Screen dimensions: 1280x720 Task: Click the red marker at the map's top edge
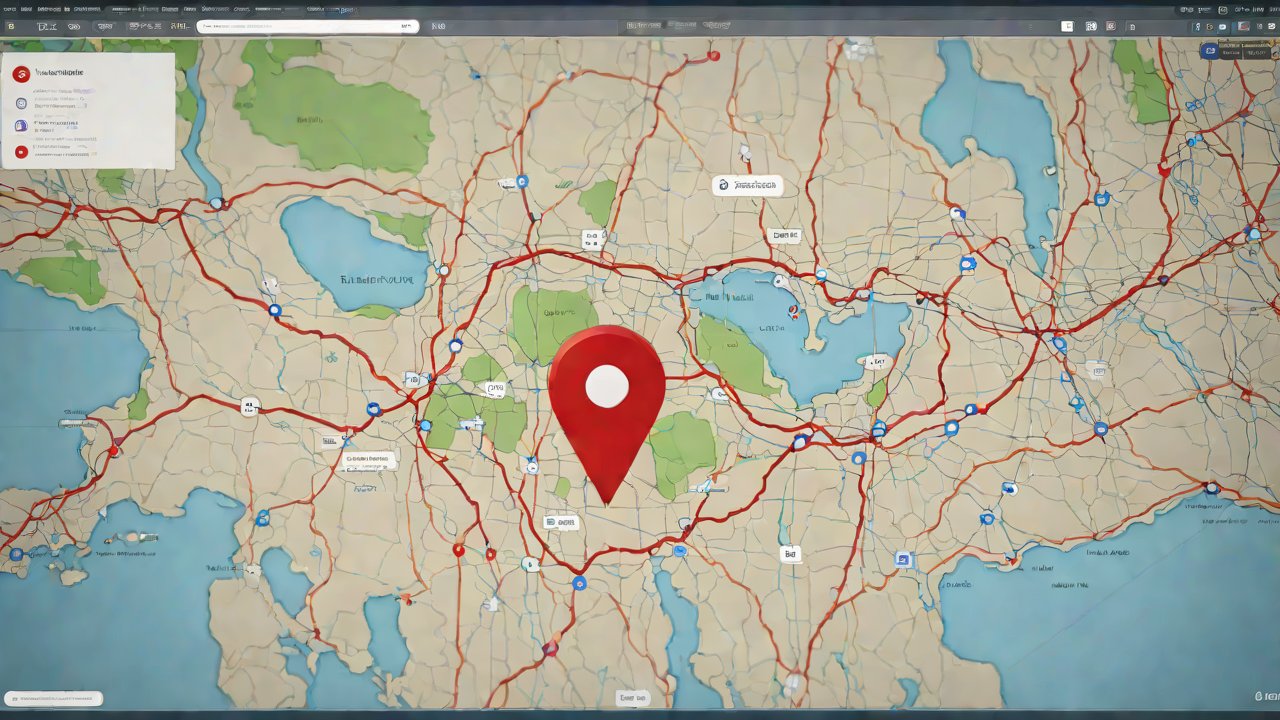coord(713,57)
